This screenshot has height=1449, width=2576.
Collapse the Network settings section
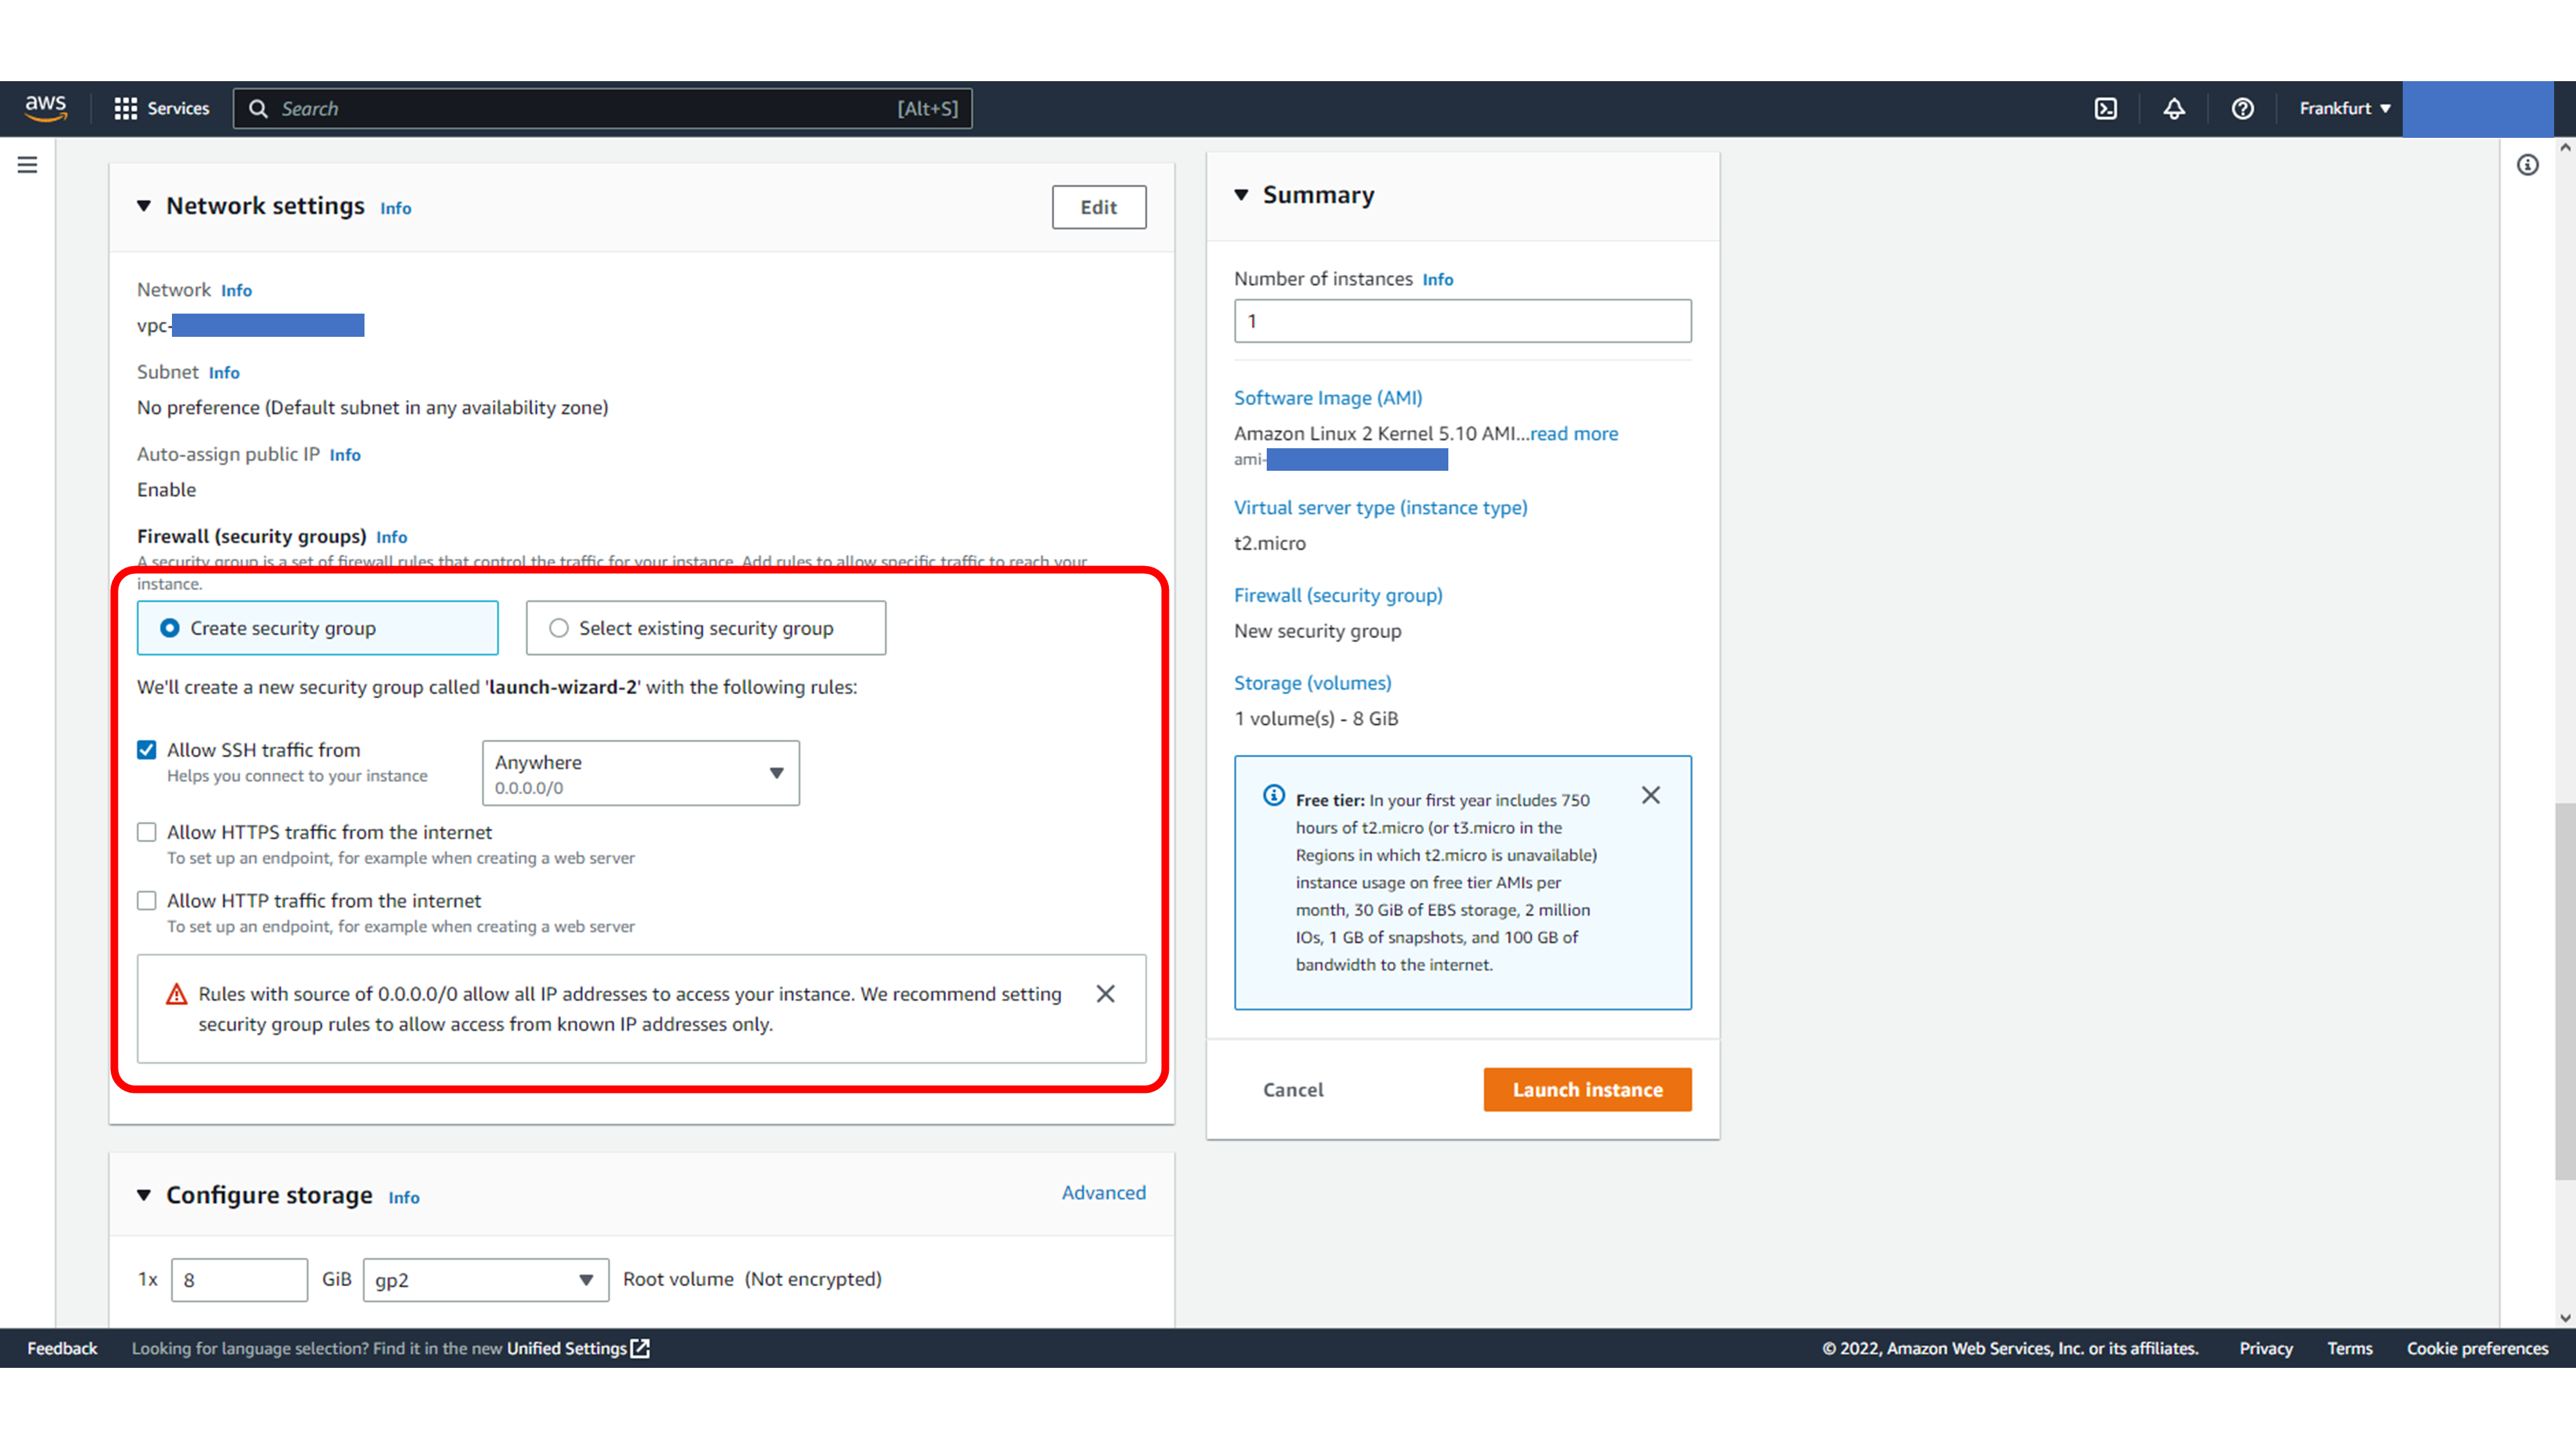pos(144,205)
